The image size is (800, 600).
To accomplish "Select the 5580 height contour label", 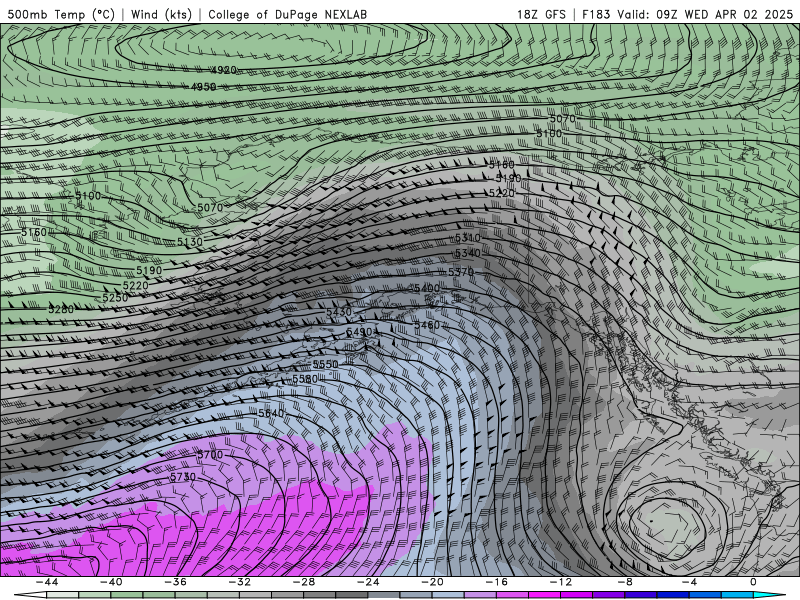I will click(x=305, y=379).
